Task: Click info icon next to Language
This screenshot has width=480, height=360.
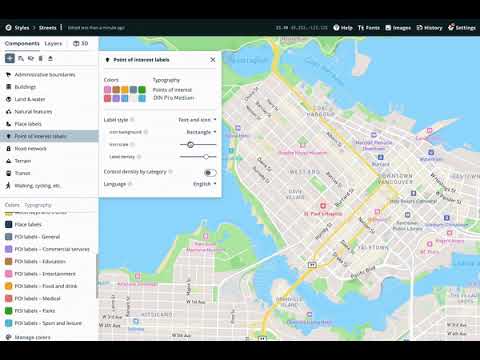Action: click(130, 184)
